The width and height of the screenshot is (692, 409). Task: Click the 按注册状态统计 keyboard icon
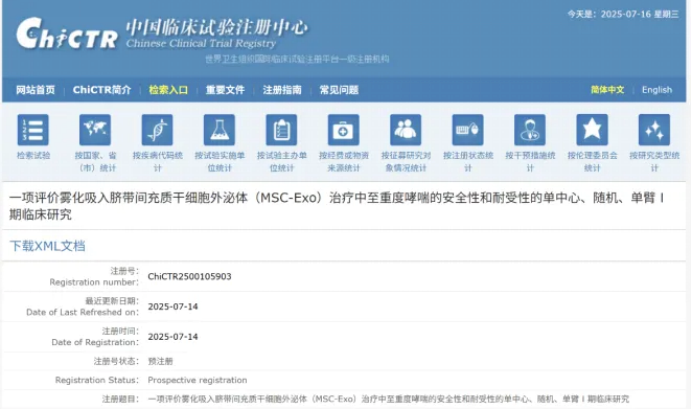(x=467, y=131)
